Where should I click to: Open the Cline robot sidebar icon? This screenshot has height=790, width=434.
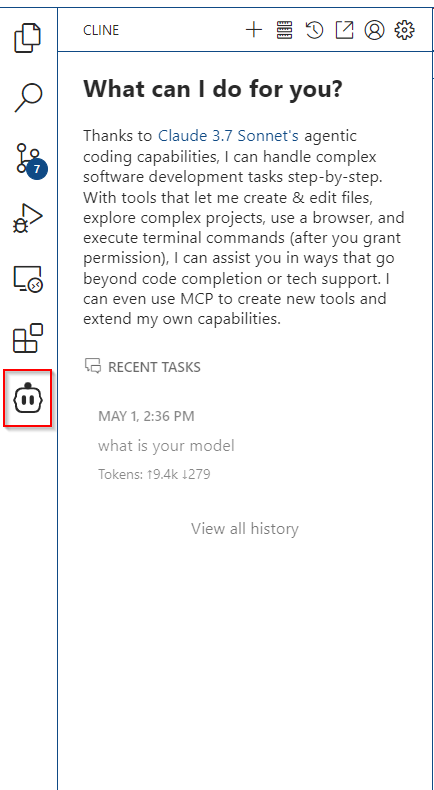[28, 399]
